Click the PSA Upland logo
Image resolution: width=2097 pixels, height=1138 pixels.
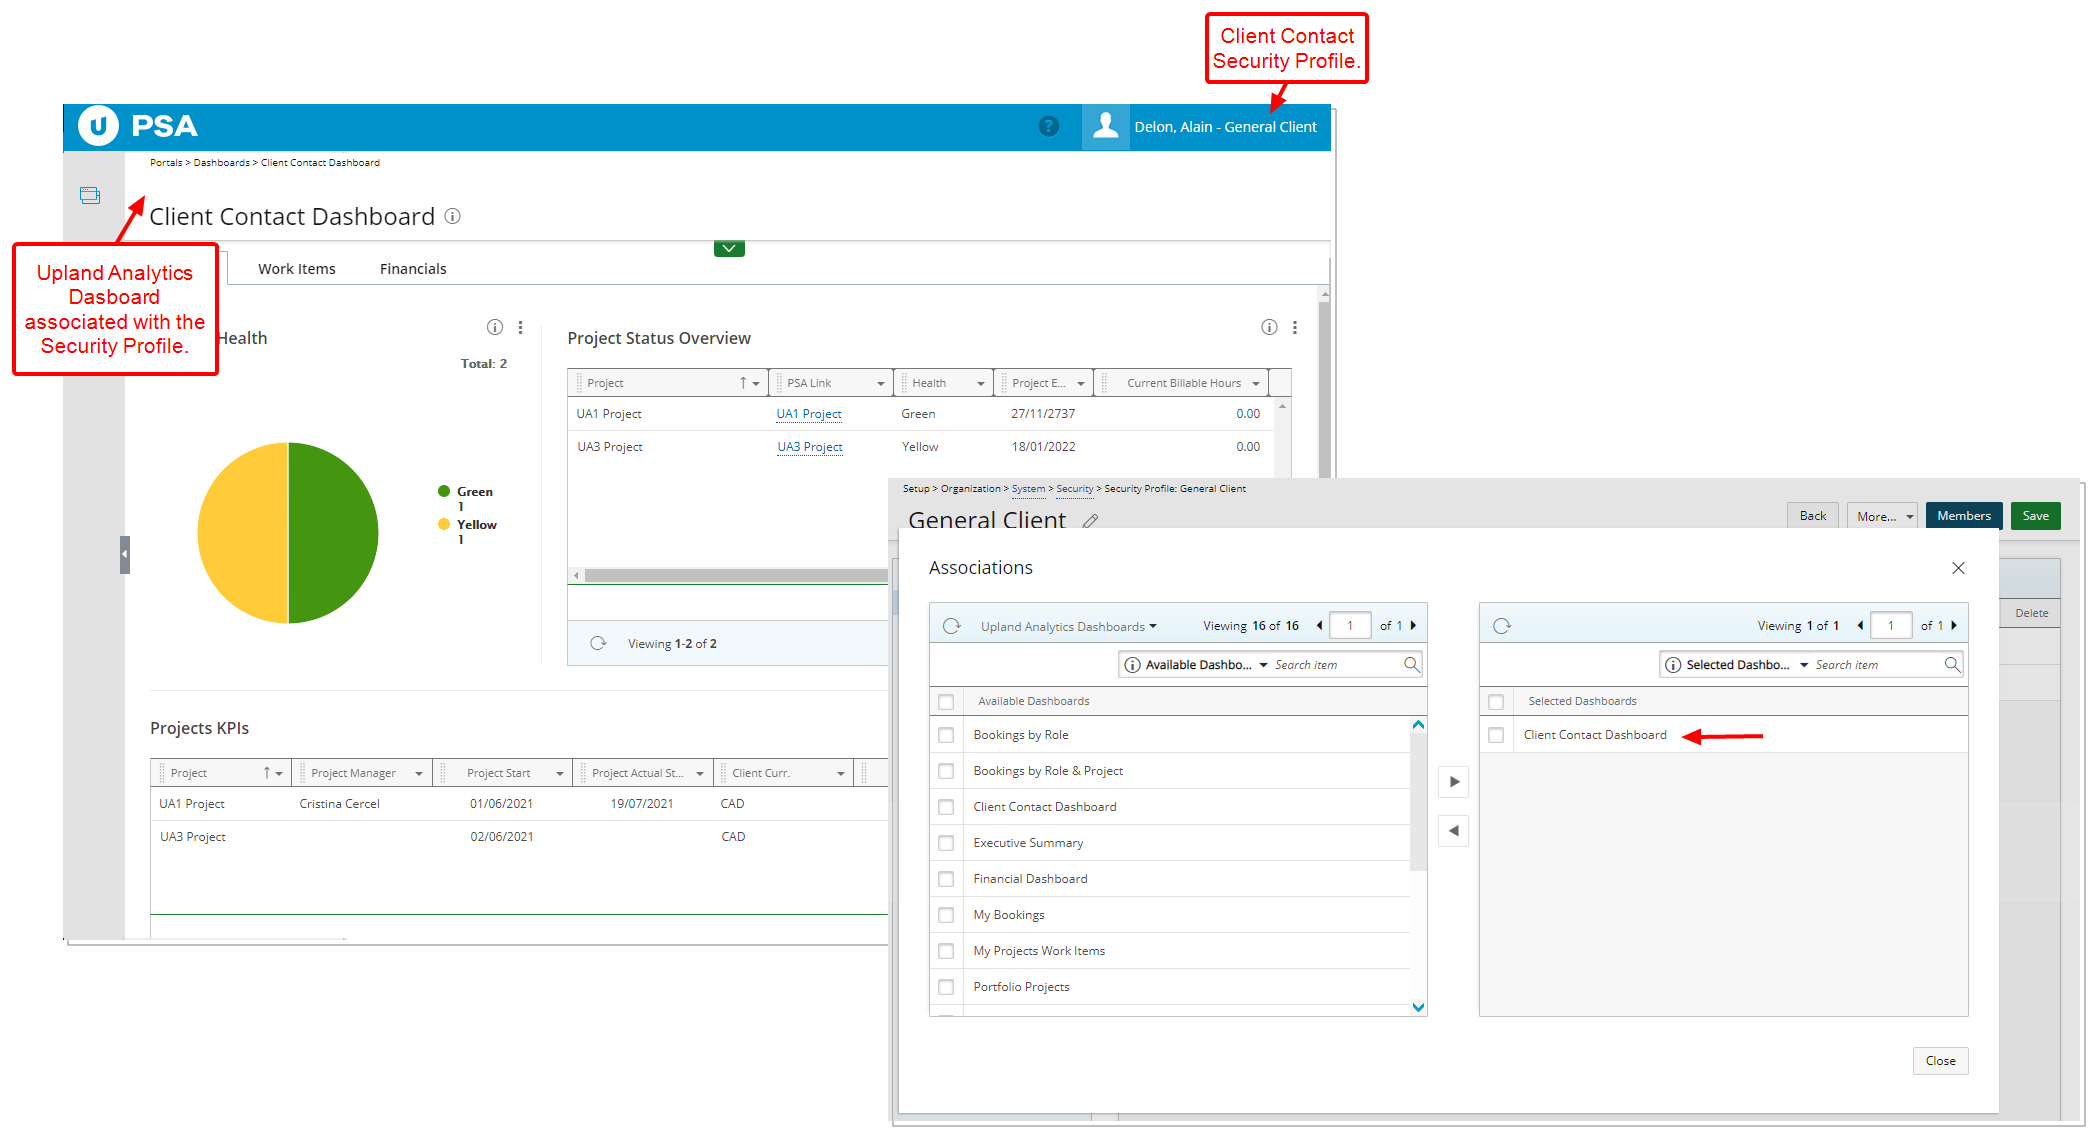coord(138,126)
